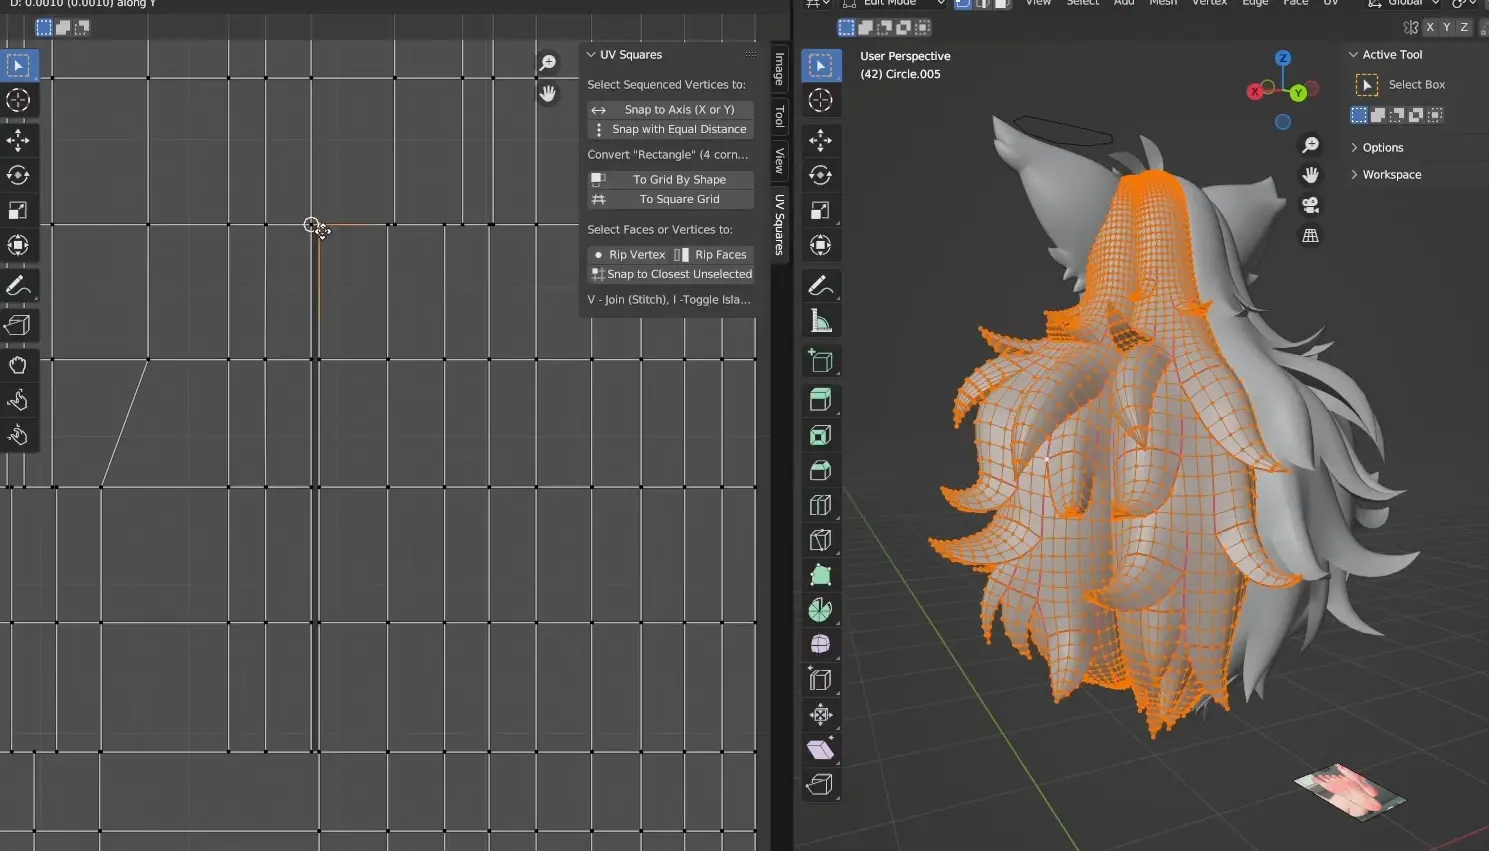The width and height of the screenshot is (1489, 851).
Task: Expand the Workspace section
Action: coord(1391,175)
